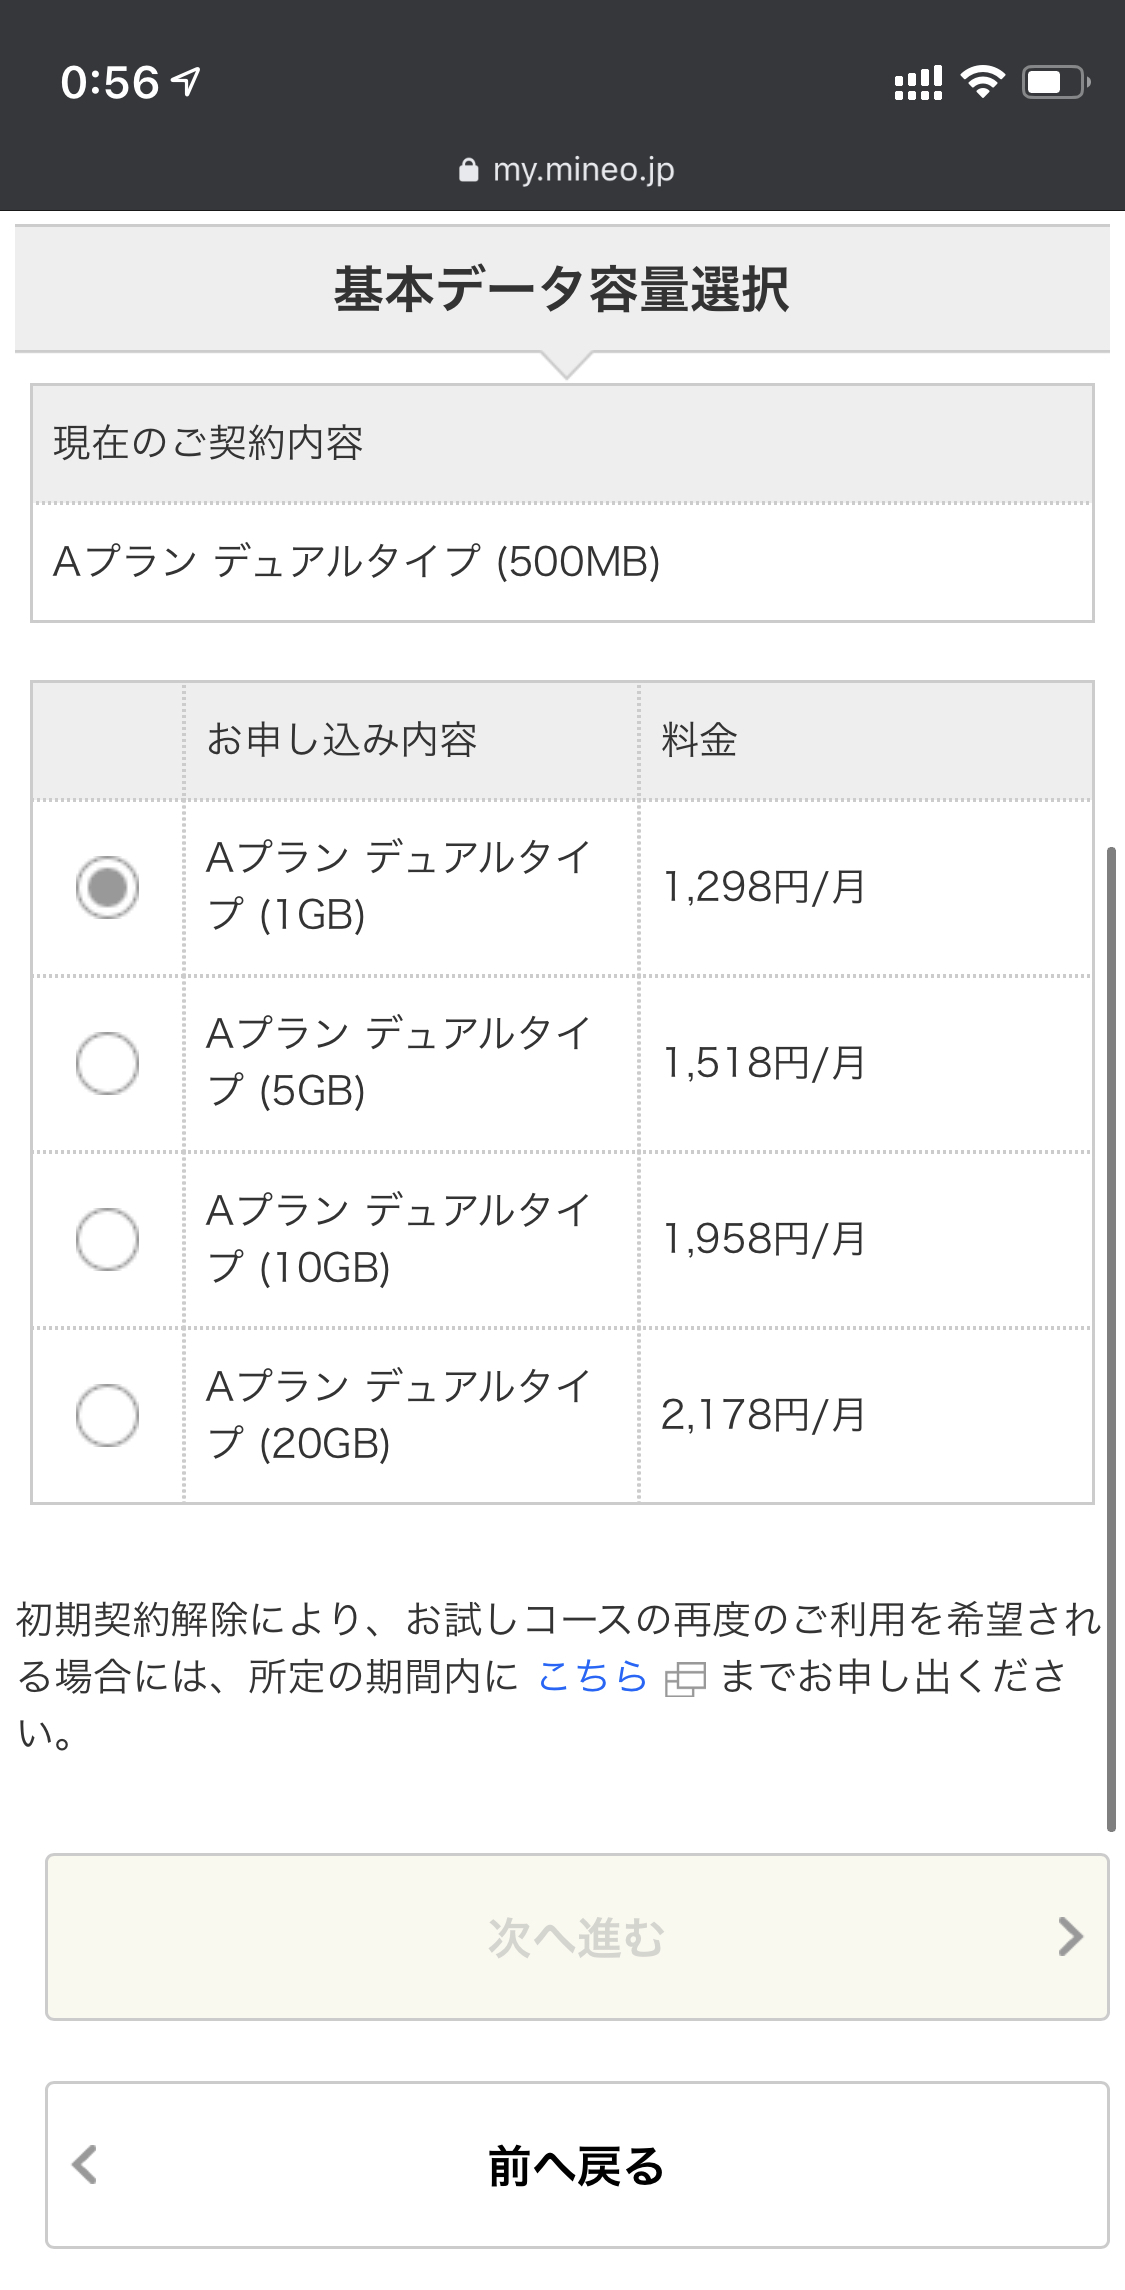The height and width of the screenshot is (2290, 1125).
Task: Select the 1GB dual type plan radio
Action: point(107,887)
